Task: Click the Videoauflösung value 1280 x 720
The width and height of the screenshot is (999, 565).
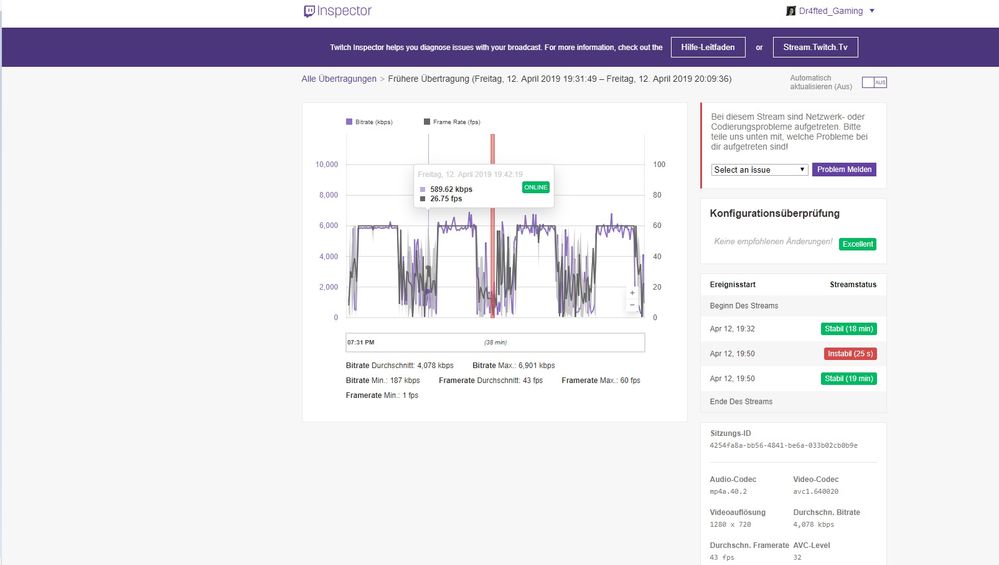Action: click(730, 525)
